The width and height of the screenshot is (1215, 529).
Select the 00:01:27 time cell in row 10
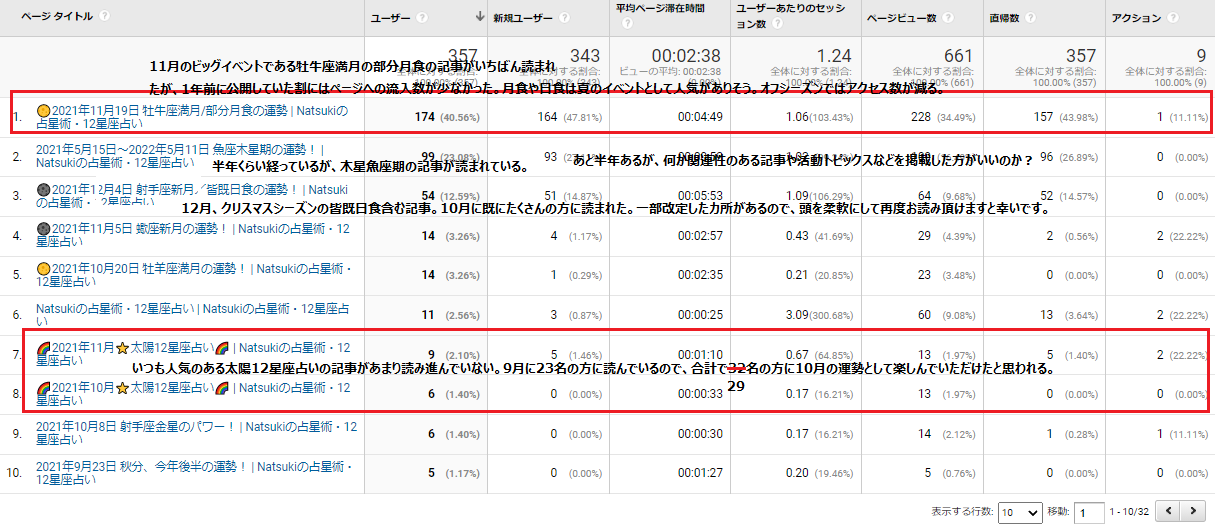click(x=700, y=473)
